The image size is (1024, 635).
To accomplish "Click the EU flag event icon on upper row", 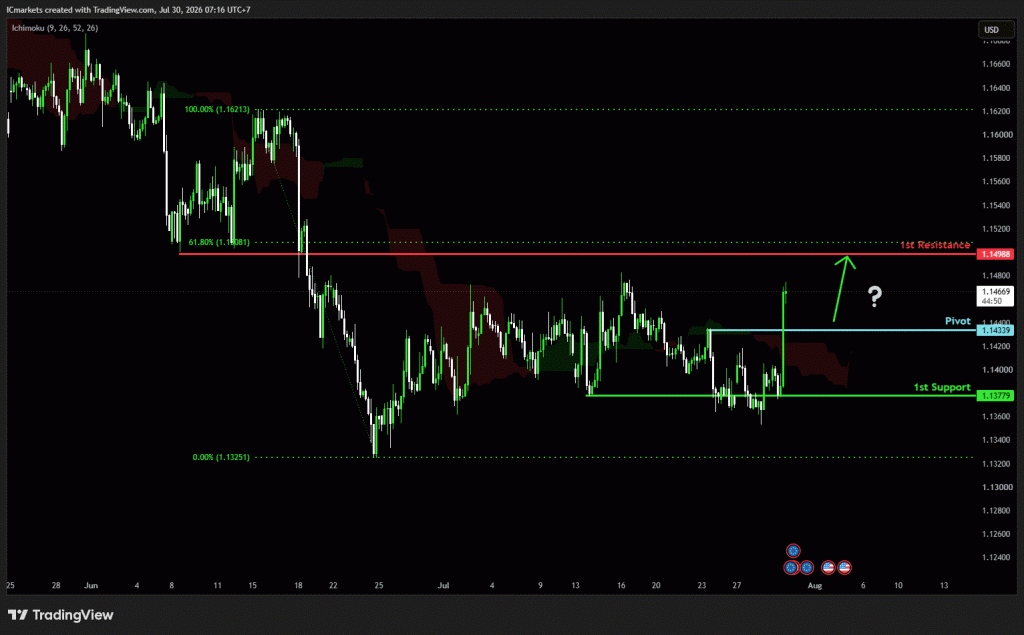I will [793, 551].
